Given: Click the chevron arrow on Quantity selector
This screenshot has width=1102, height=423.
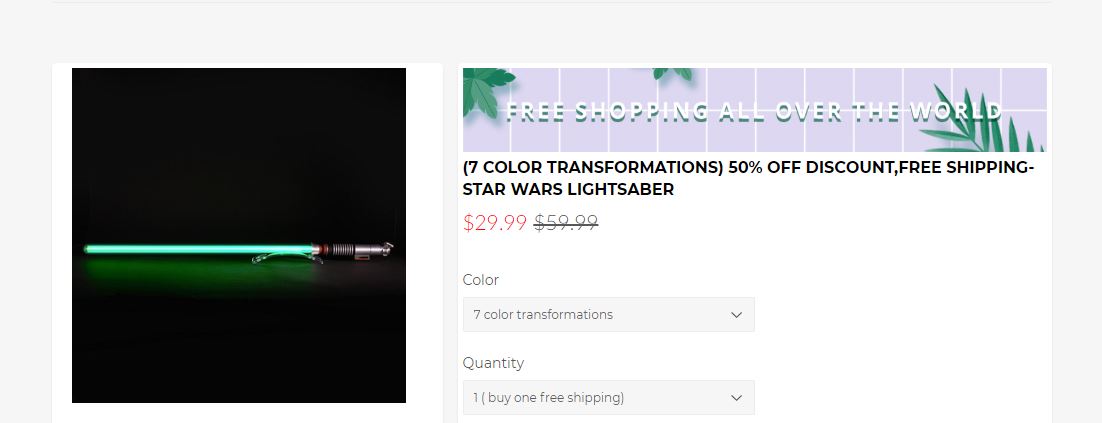Looking at the screenshot, I should pyautogui.click(x=736, y=398).
